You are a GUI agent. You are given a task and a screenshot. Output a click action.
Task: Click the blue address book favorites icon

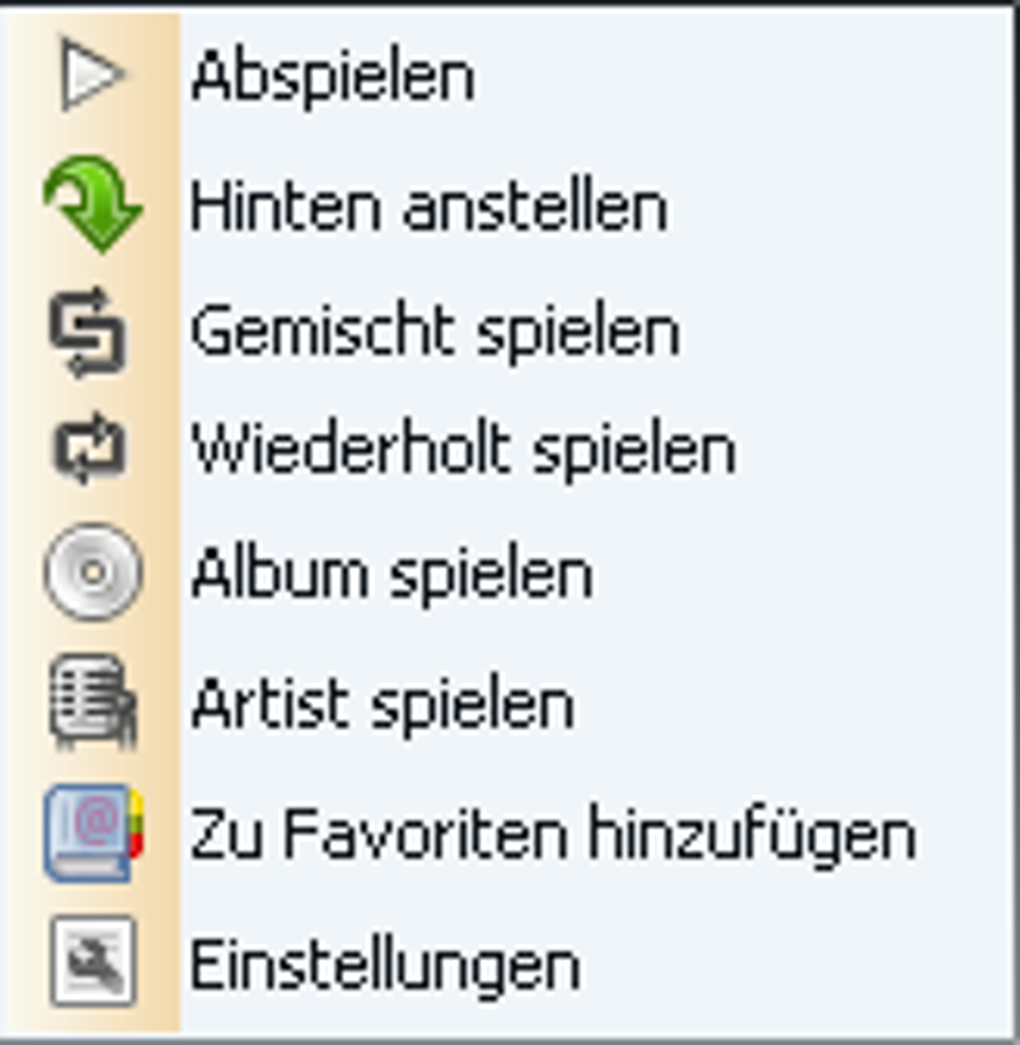click(93, 833)
